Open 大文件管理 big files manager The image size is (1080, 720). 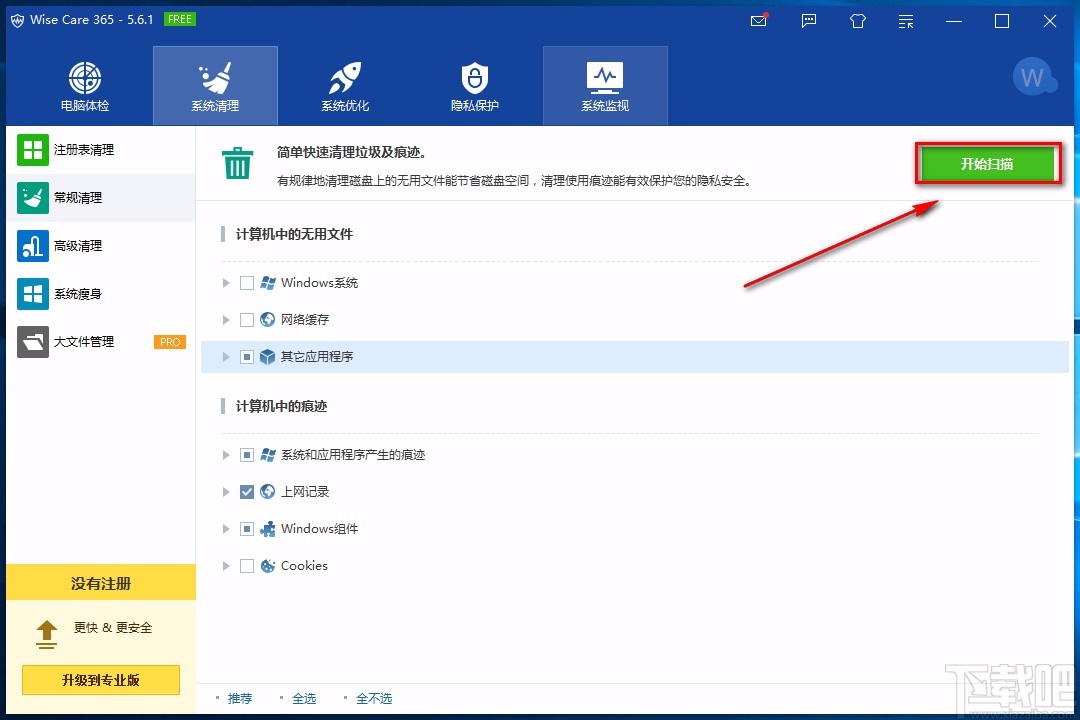point(101,342)
